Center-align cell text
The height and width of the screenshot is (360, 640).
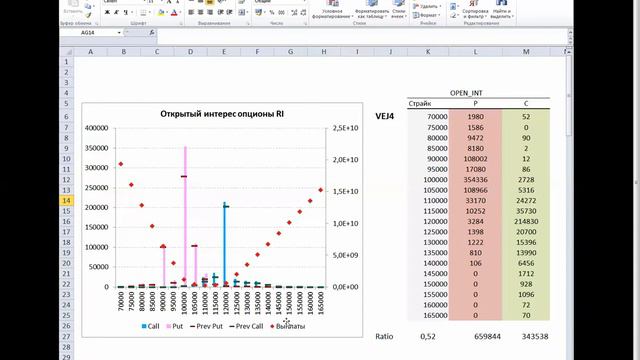[x=200, y=13]
